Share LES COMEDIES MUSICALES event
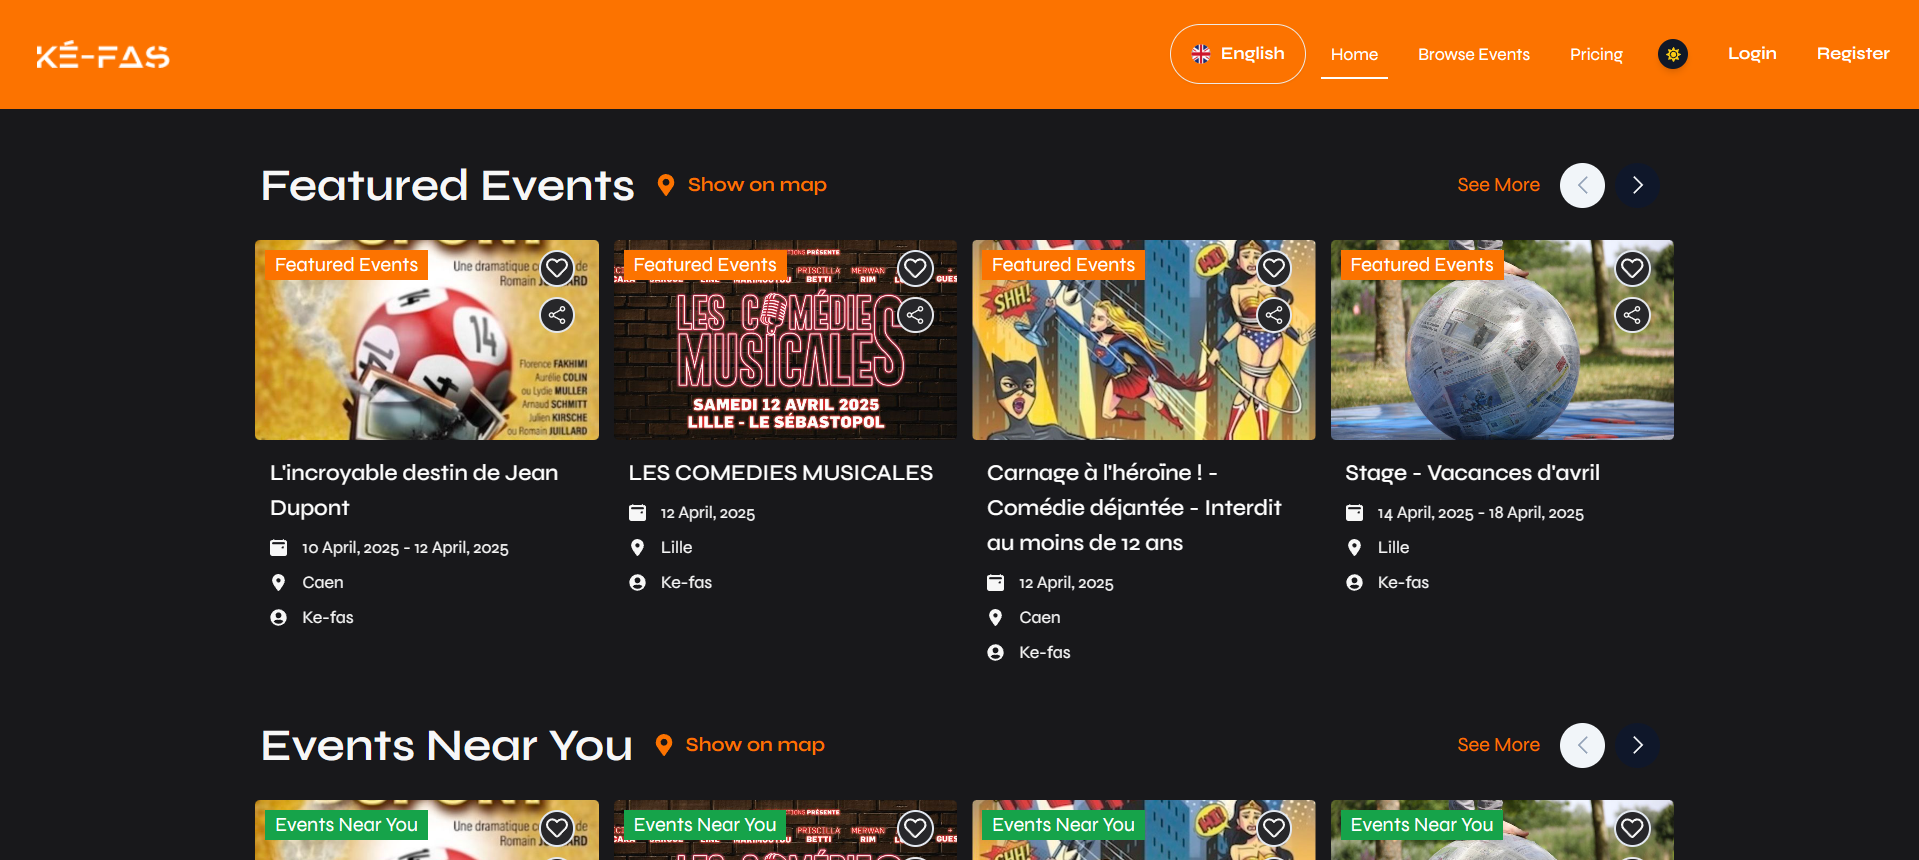1919x860 pixels. (915, 315)
